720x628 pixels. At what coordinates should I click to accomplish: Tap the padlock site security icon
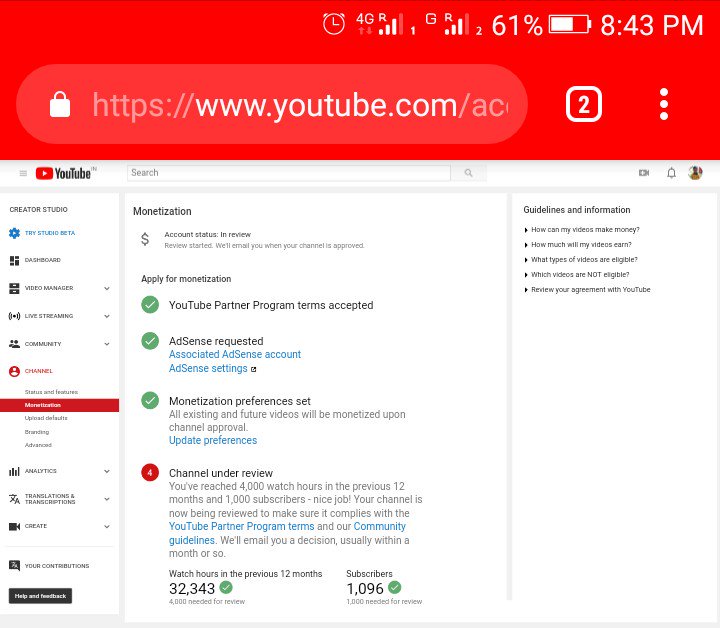point(60,104)
